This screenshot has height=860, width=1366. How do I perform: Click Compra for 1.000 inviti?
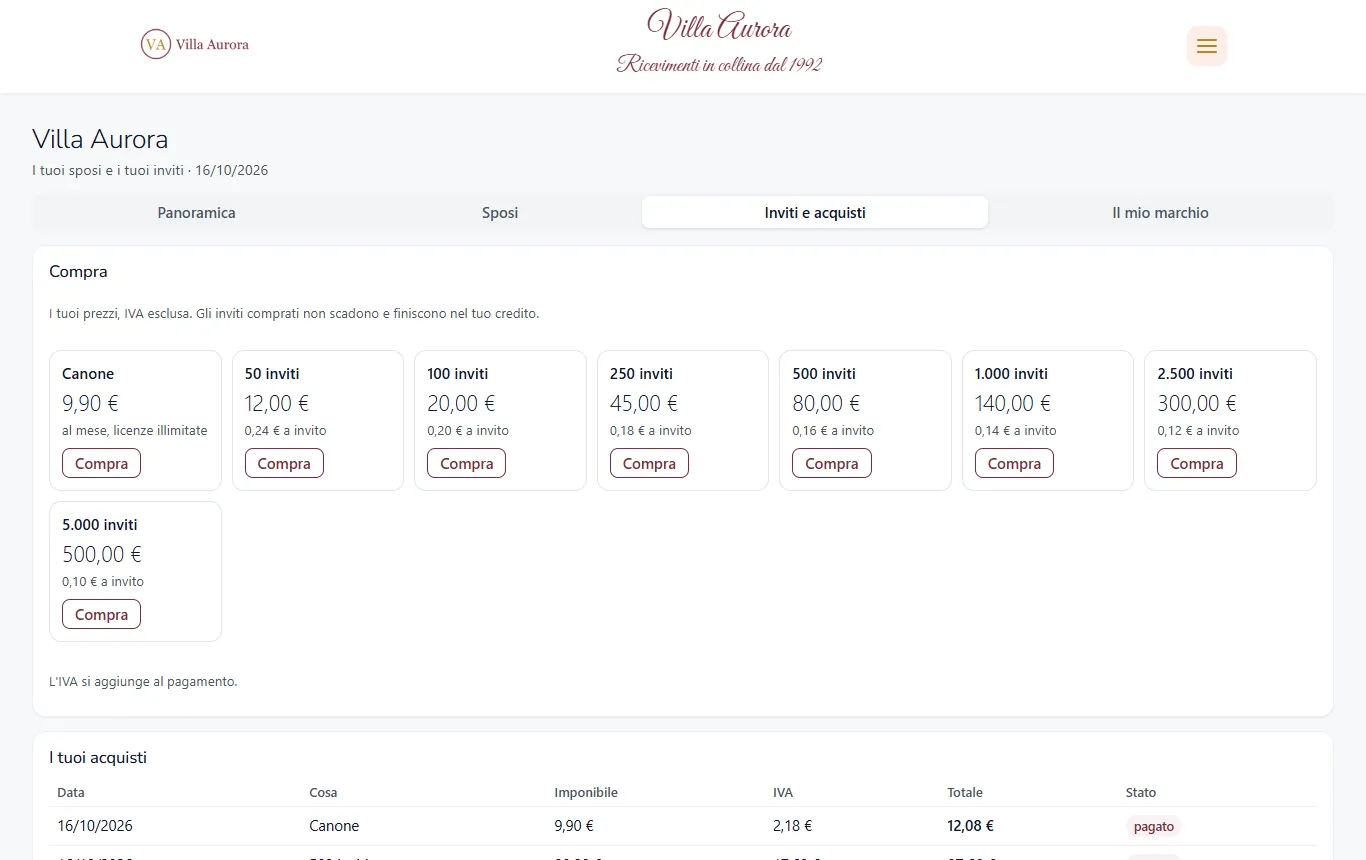tap(1014, 464)
